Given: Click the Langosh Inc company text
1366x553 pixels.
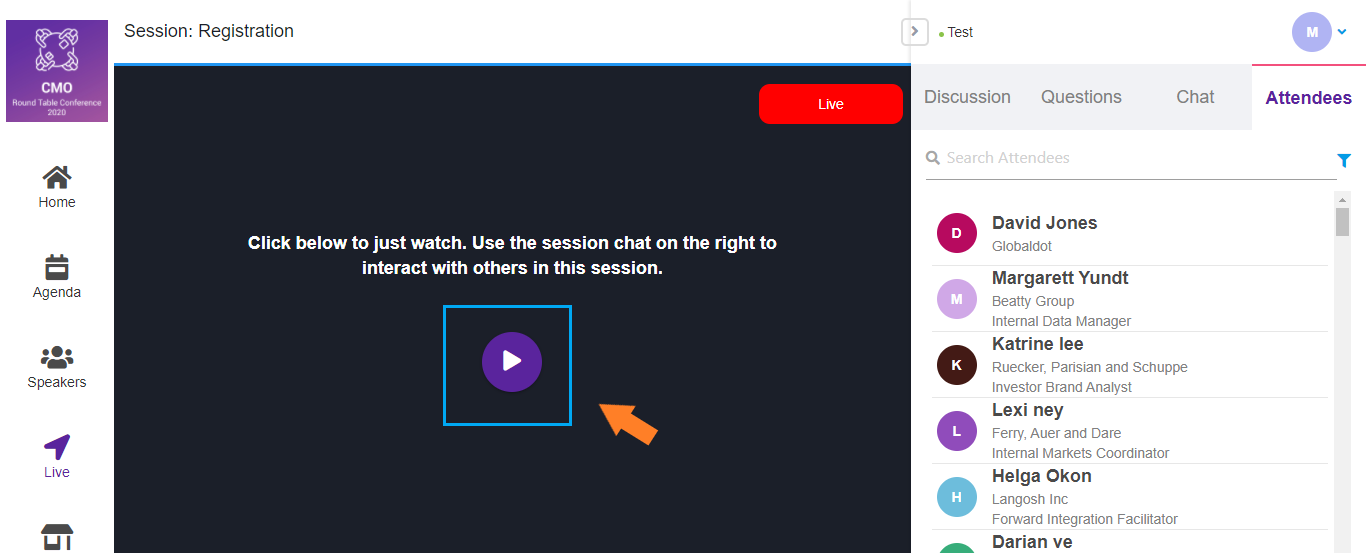Looking at the screenshot, I should coord(1030,499).
